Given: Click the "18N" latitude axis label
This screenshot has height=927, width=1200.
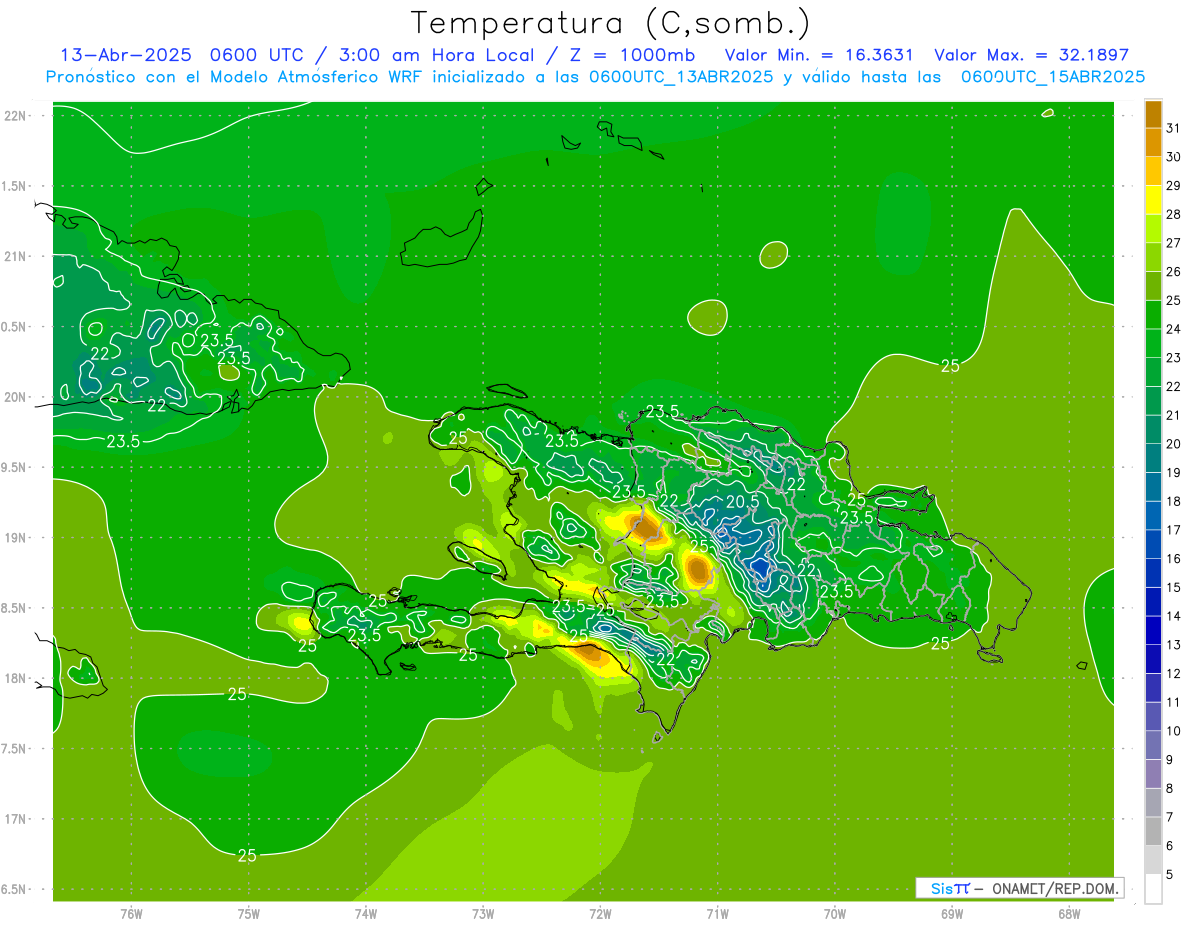Looking at the screenshot, I should [15, 678].
